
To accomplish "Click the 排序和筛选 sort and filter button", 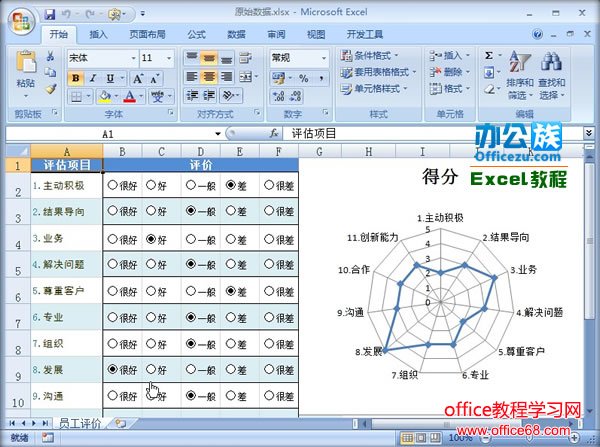I will pyautogui.click(x=519, y=76).
